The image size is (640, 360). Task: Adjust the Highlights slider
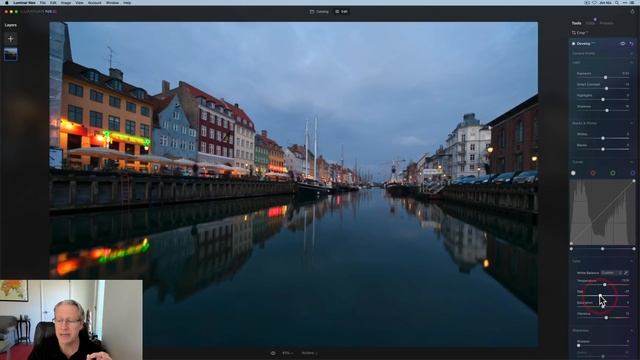tap(603, 99)
